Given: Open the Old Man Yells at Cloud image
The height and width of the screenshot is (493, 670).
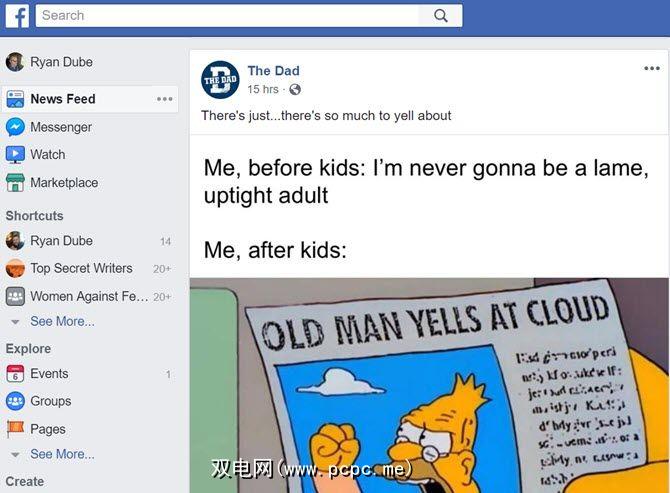Looking at the screenshot, I should click(x=429, y=385).
